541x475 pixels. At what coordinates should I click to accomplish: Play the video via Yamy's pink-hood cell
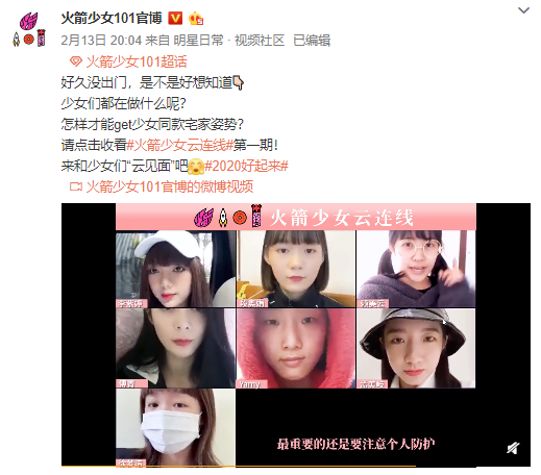pos(296,348)
